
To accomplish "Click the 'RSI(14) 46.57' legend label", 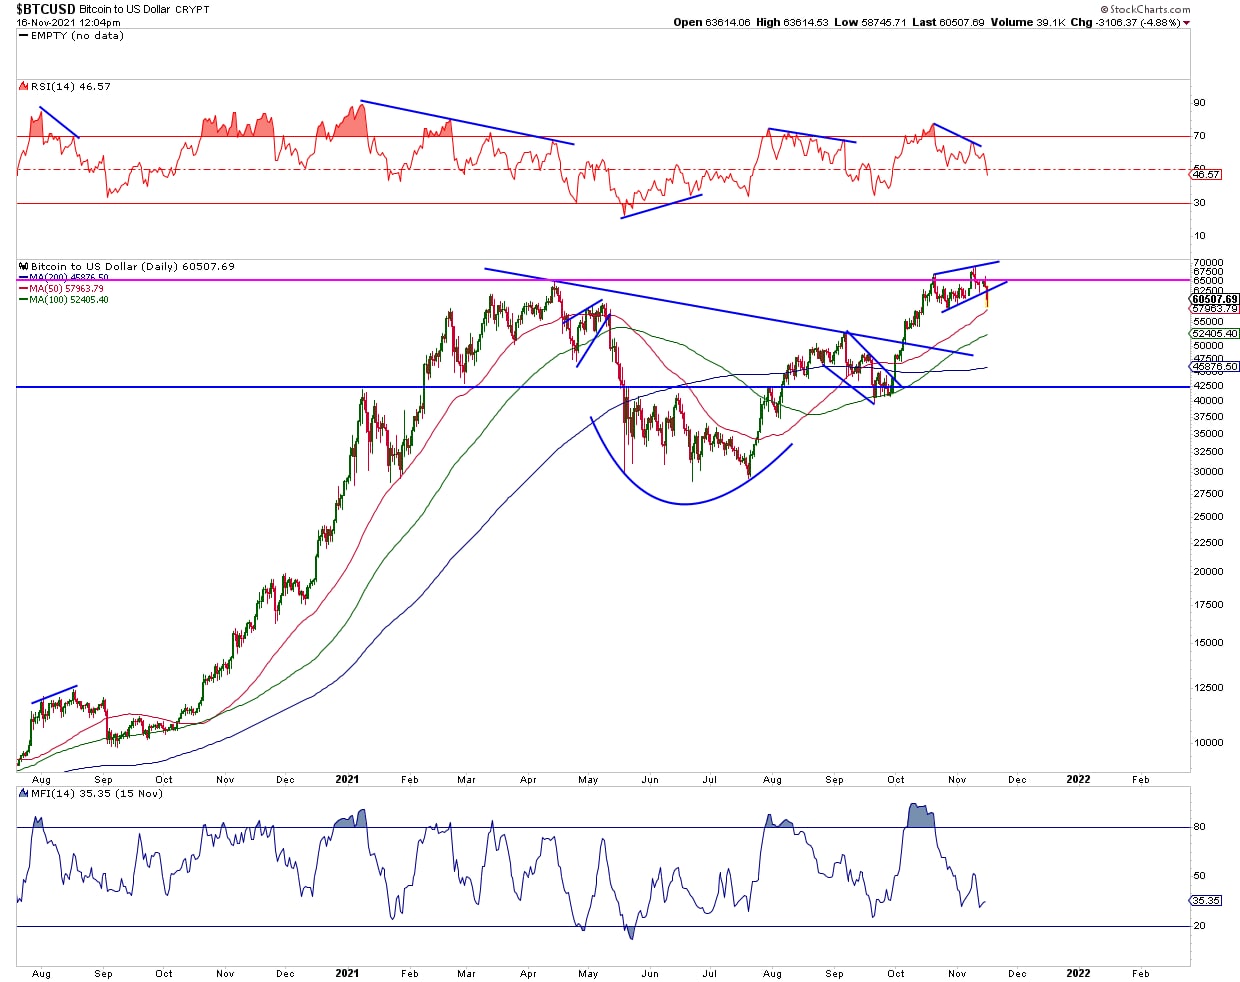I will point(71,87).
